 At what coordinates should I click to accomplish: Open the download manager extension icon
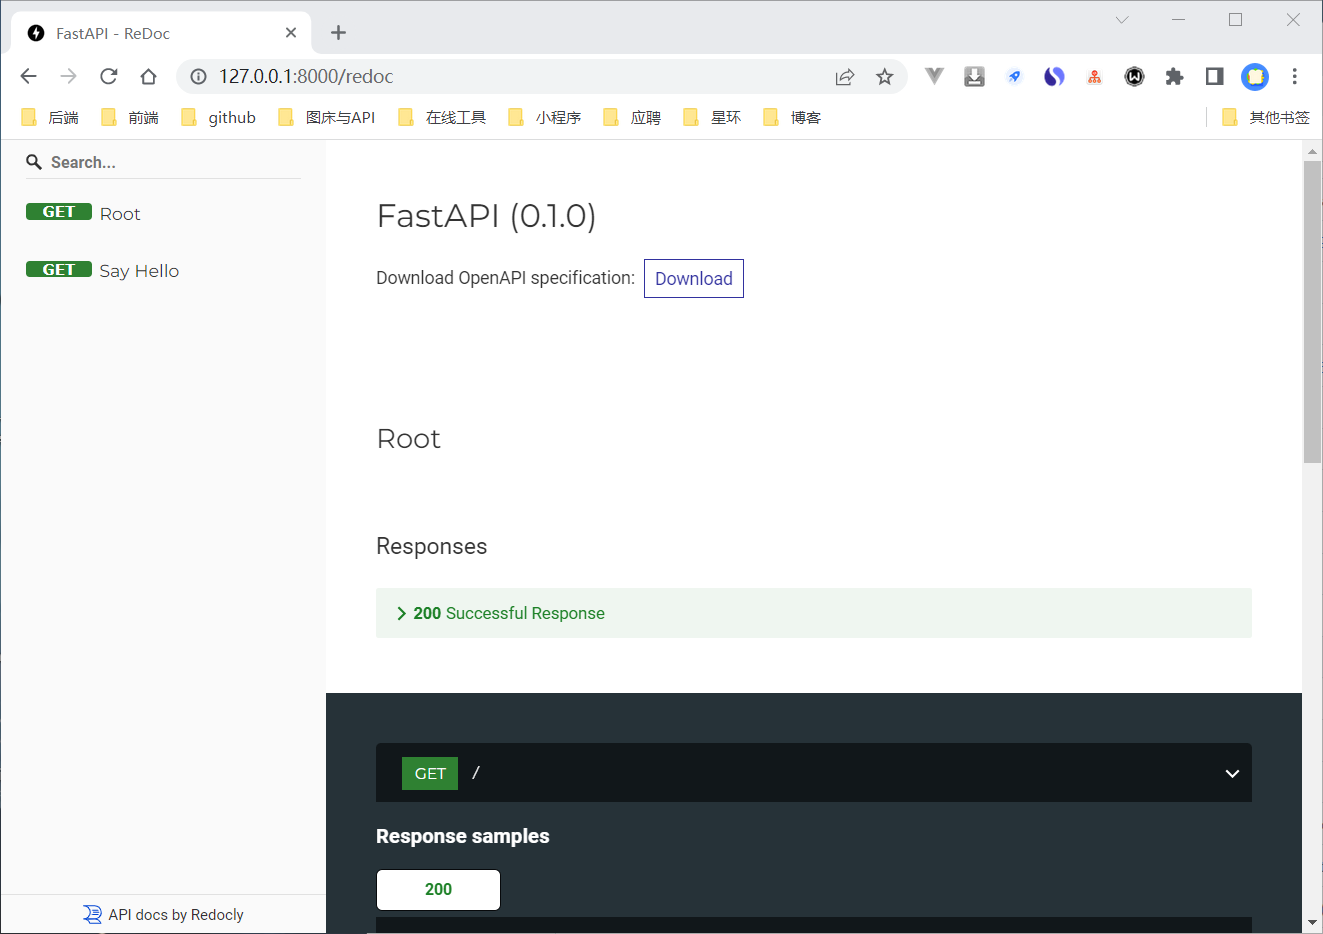pyautogui.click(x=974, y=76)
